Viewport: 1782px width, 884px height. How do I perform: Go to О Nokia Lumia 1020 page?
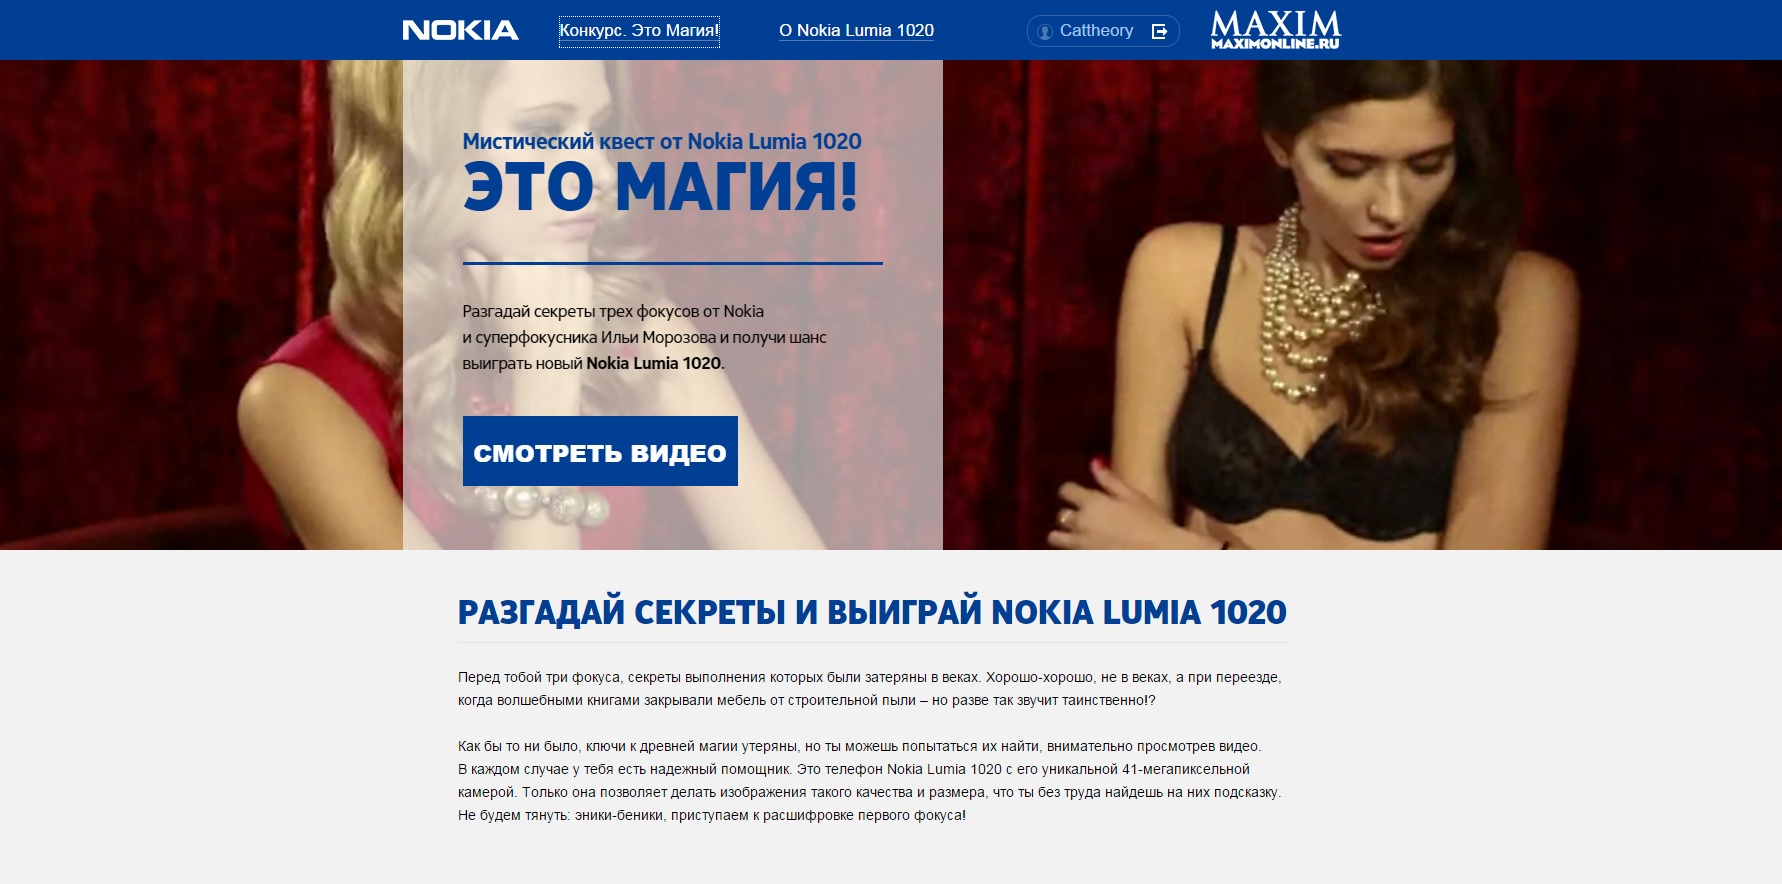pos(856,31)
